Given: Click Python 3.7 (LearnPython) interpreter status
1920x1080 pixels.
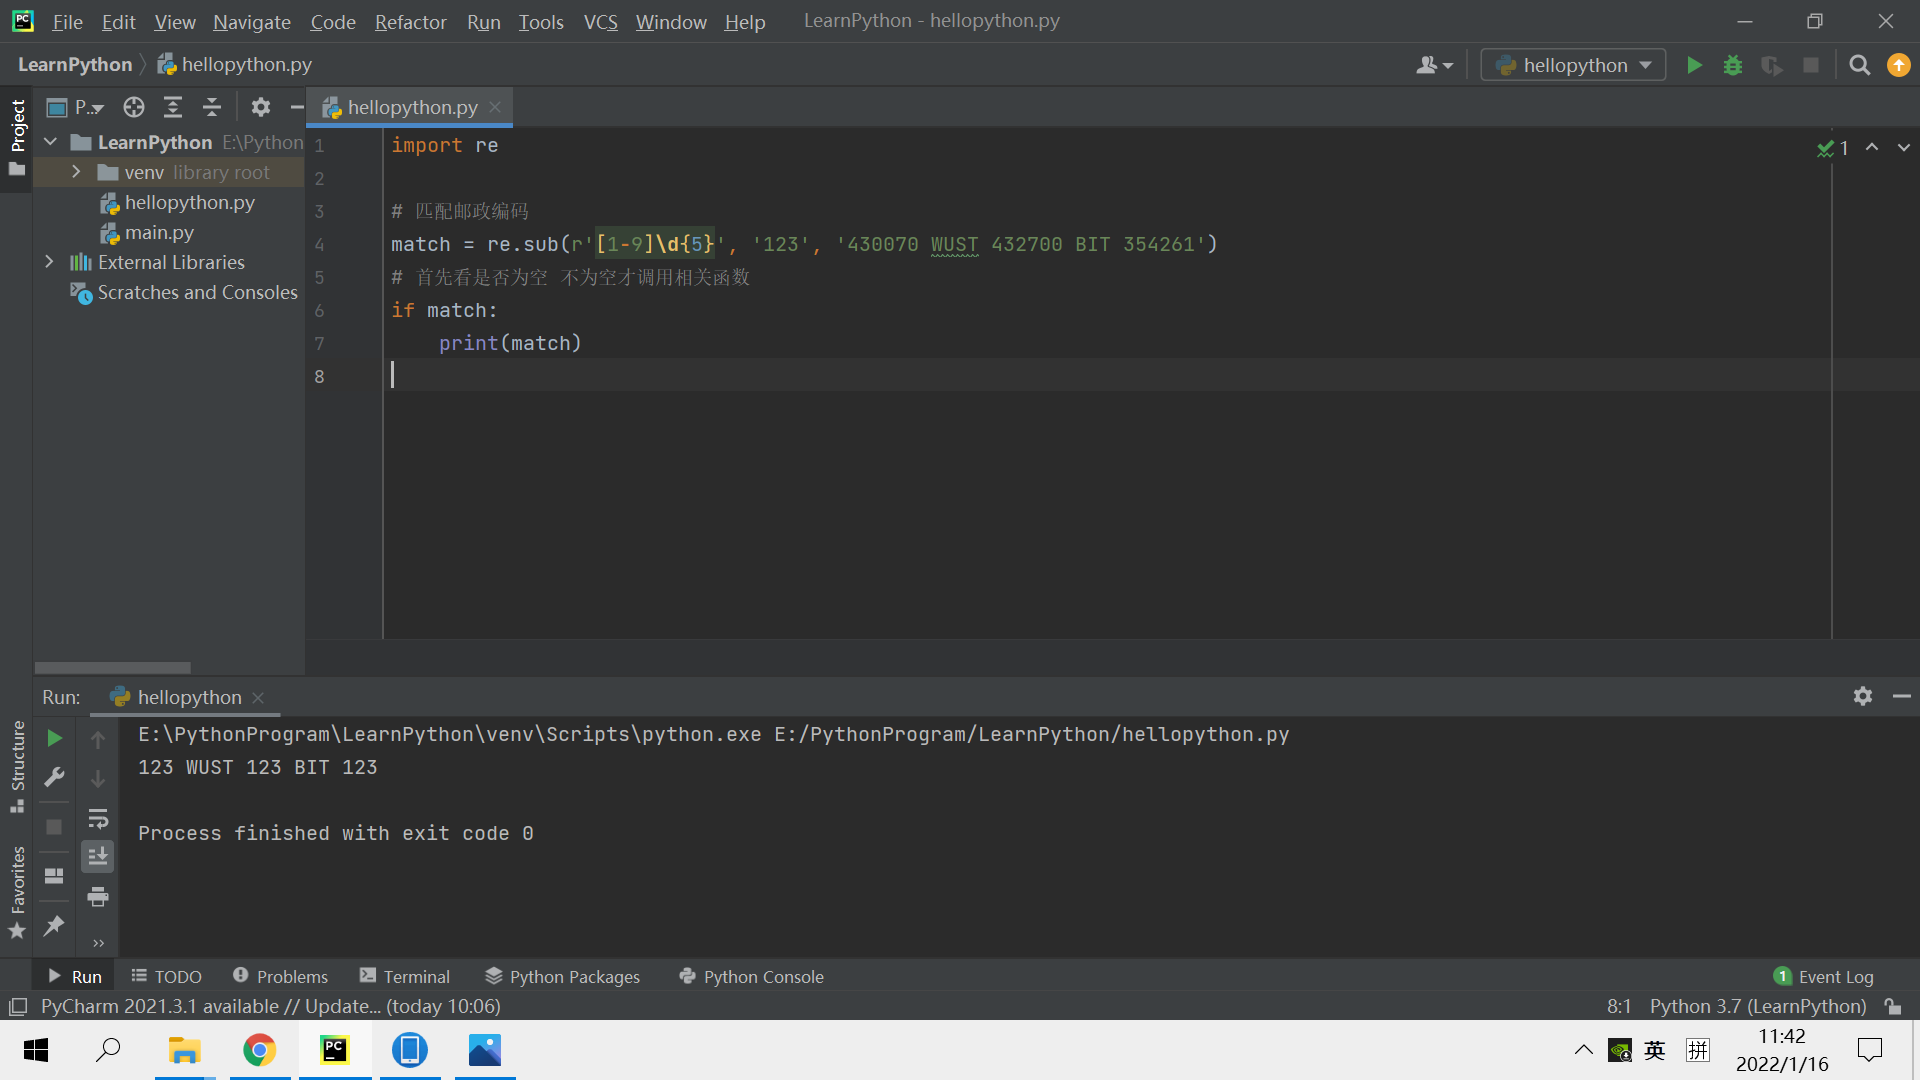Looking at the screenshot, I should [x=1757, y=1006].
